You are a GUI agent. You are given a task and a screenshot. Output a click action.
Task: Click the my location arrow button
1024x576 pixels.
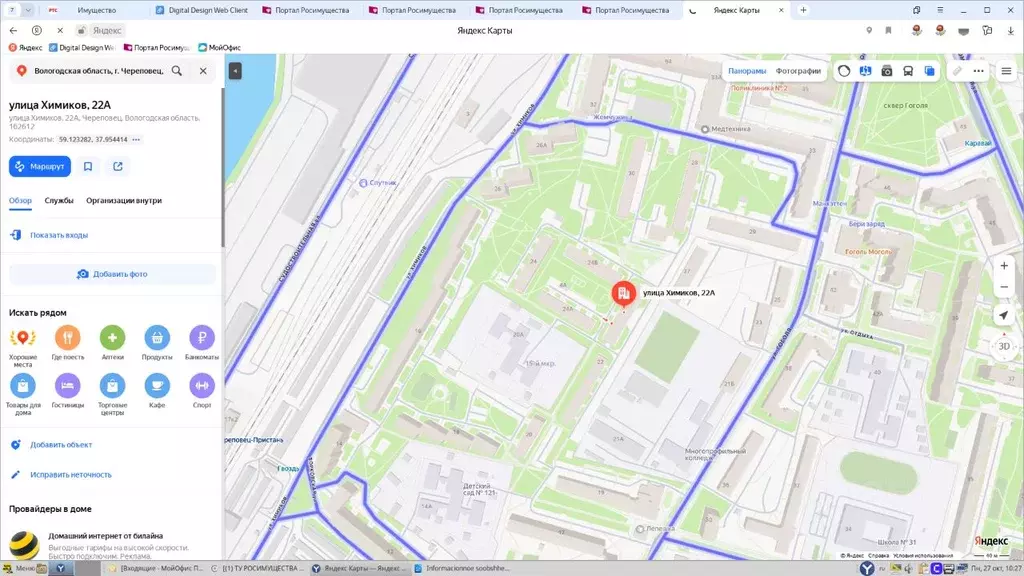[x=1004, y=315]
